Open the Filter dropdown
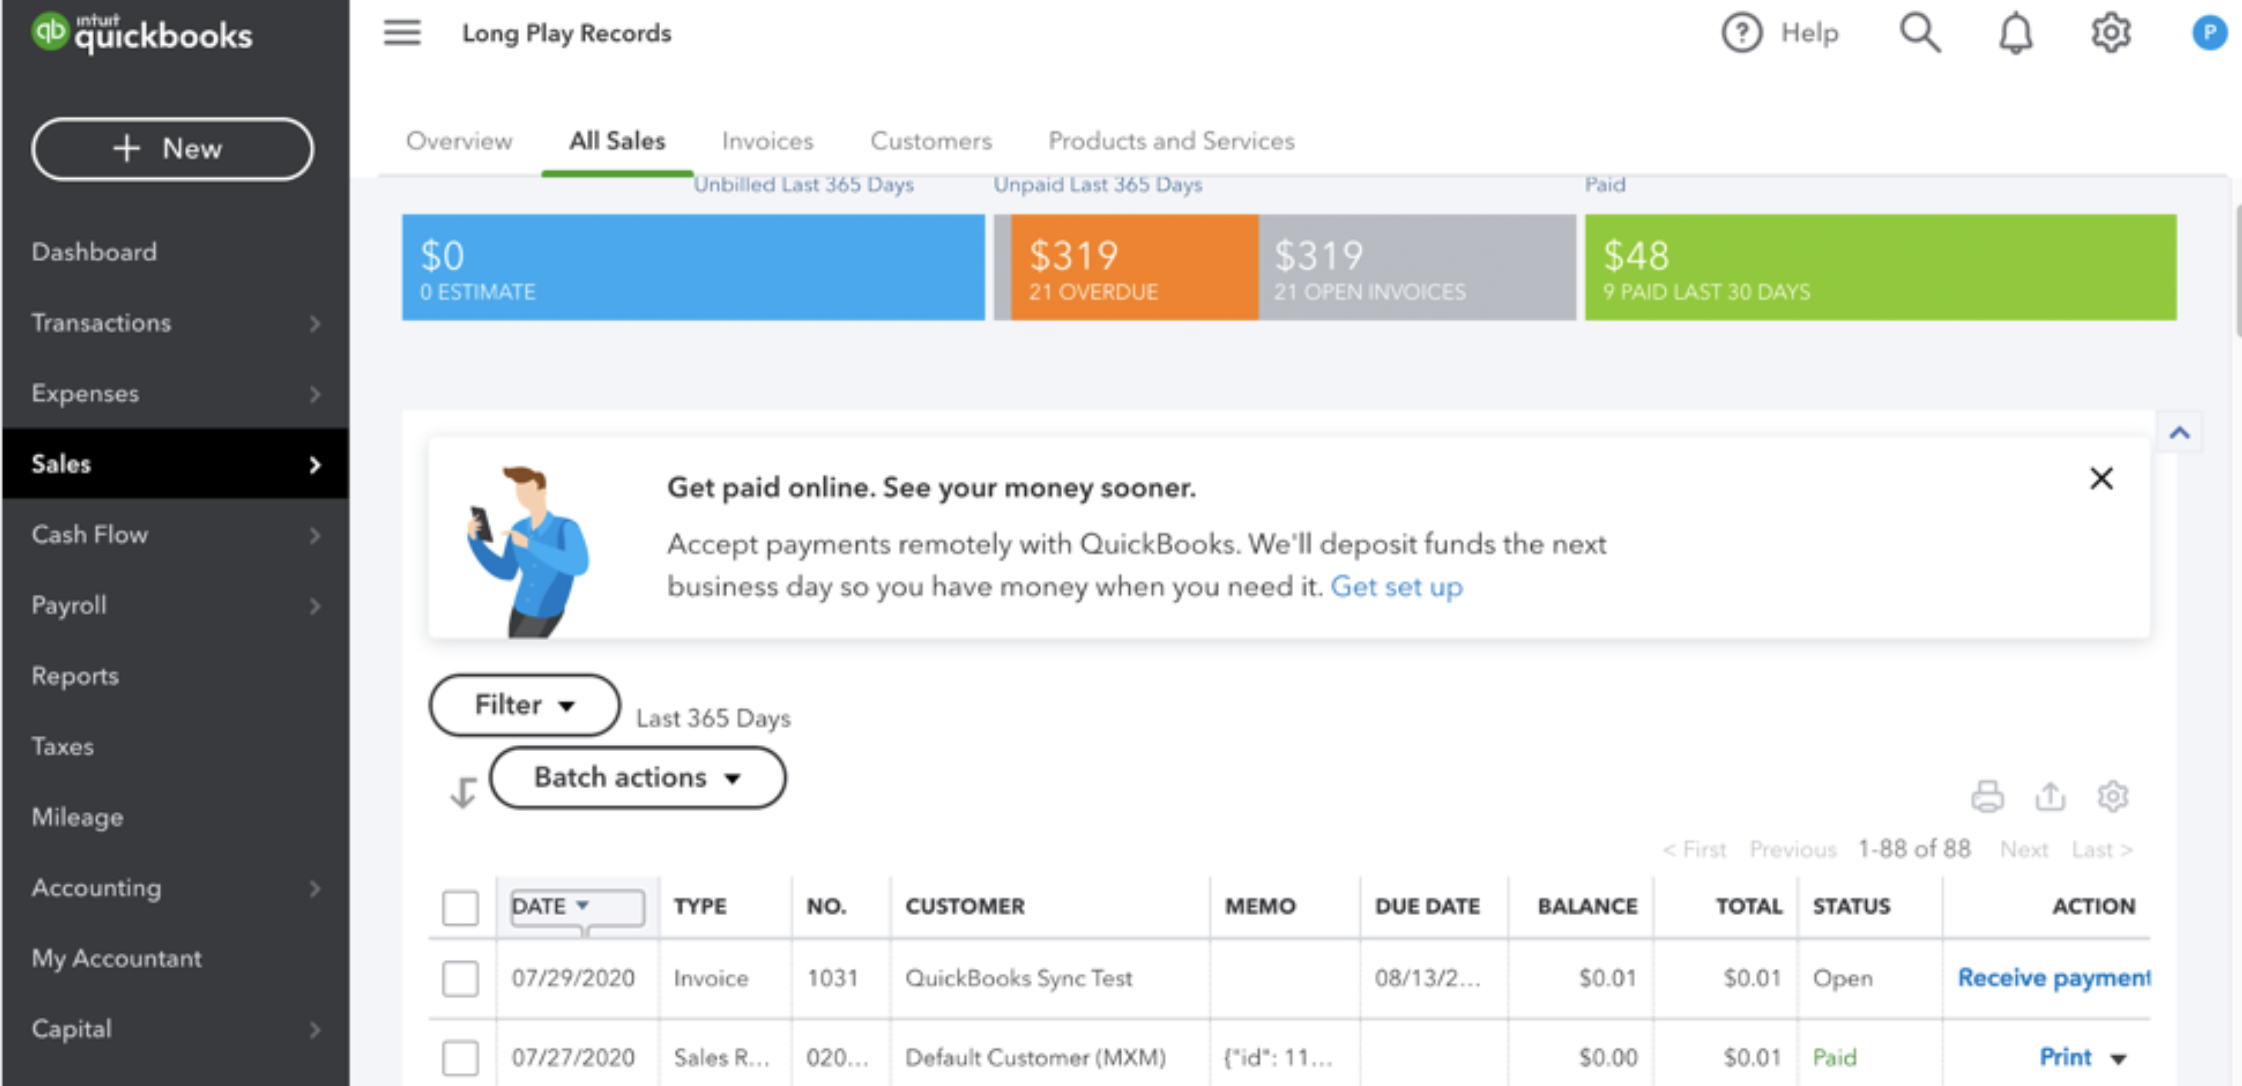Viewport: 2242px width, 1086px height. pos(524,705)
